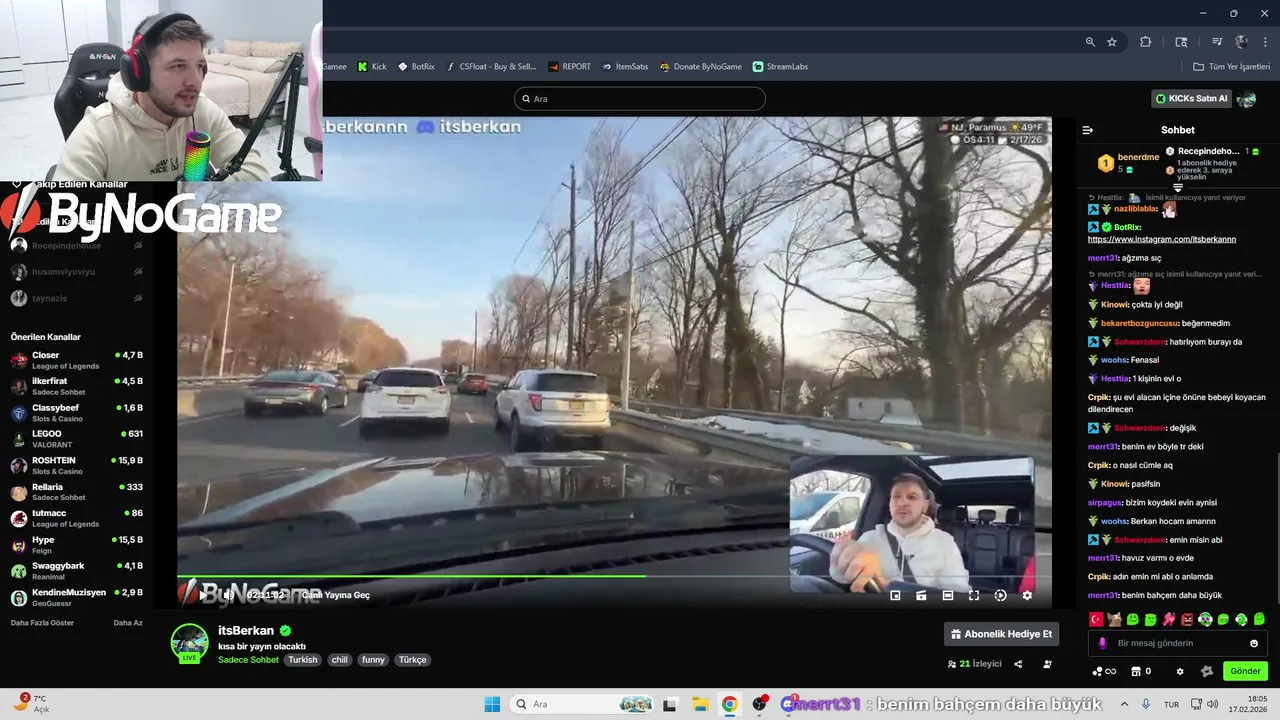
Task: Open File Explorer from the taskbar
Action: pyautogui.click(x=700, y=704)
